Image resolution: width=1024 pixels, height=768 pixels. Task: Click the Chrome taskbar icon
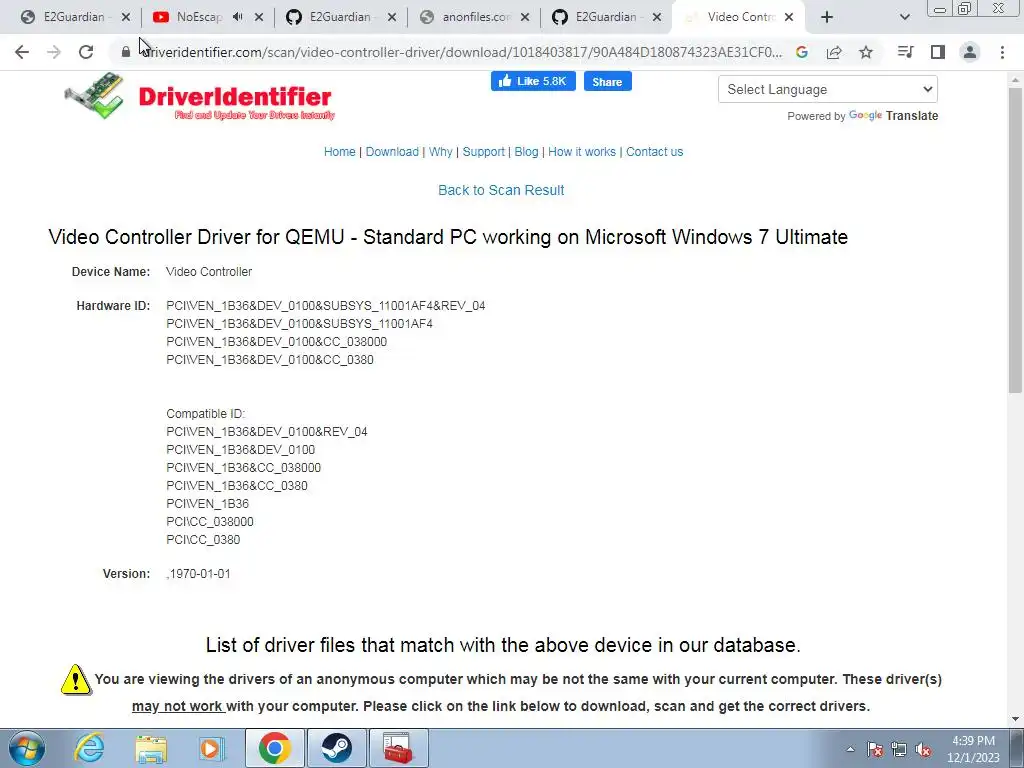(274, 748)
